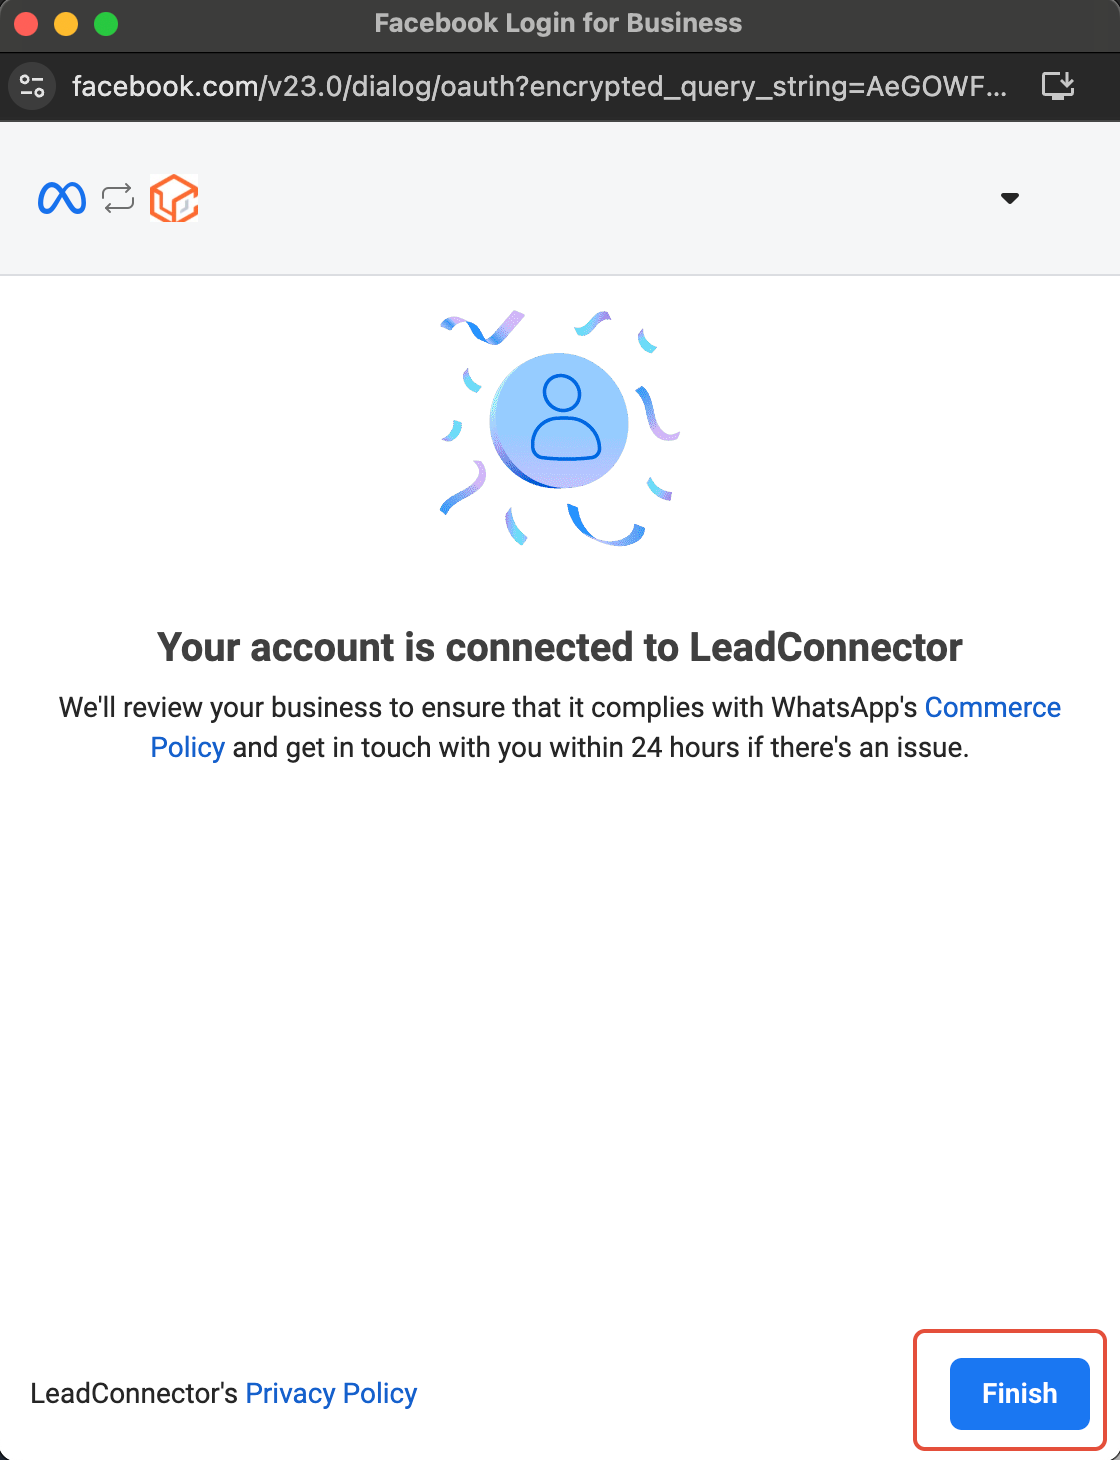Focus the facebook.com URL address field
Viewport: 1120px width, 1460px height.
click(x=540, y=86)
